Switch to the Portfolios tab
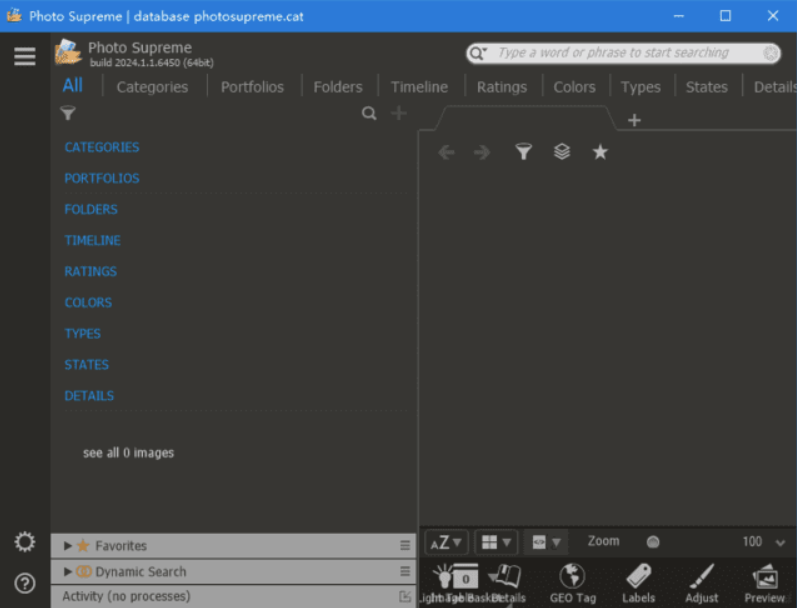Viewport: 797px width, 608px height. [252, 87]
